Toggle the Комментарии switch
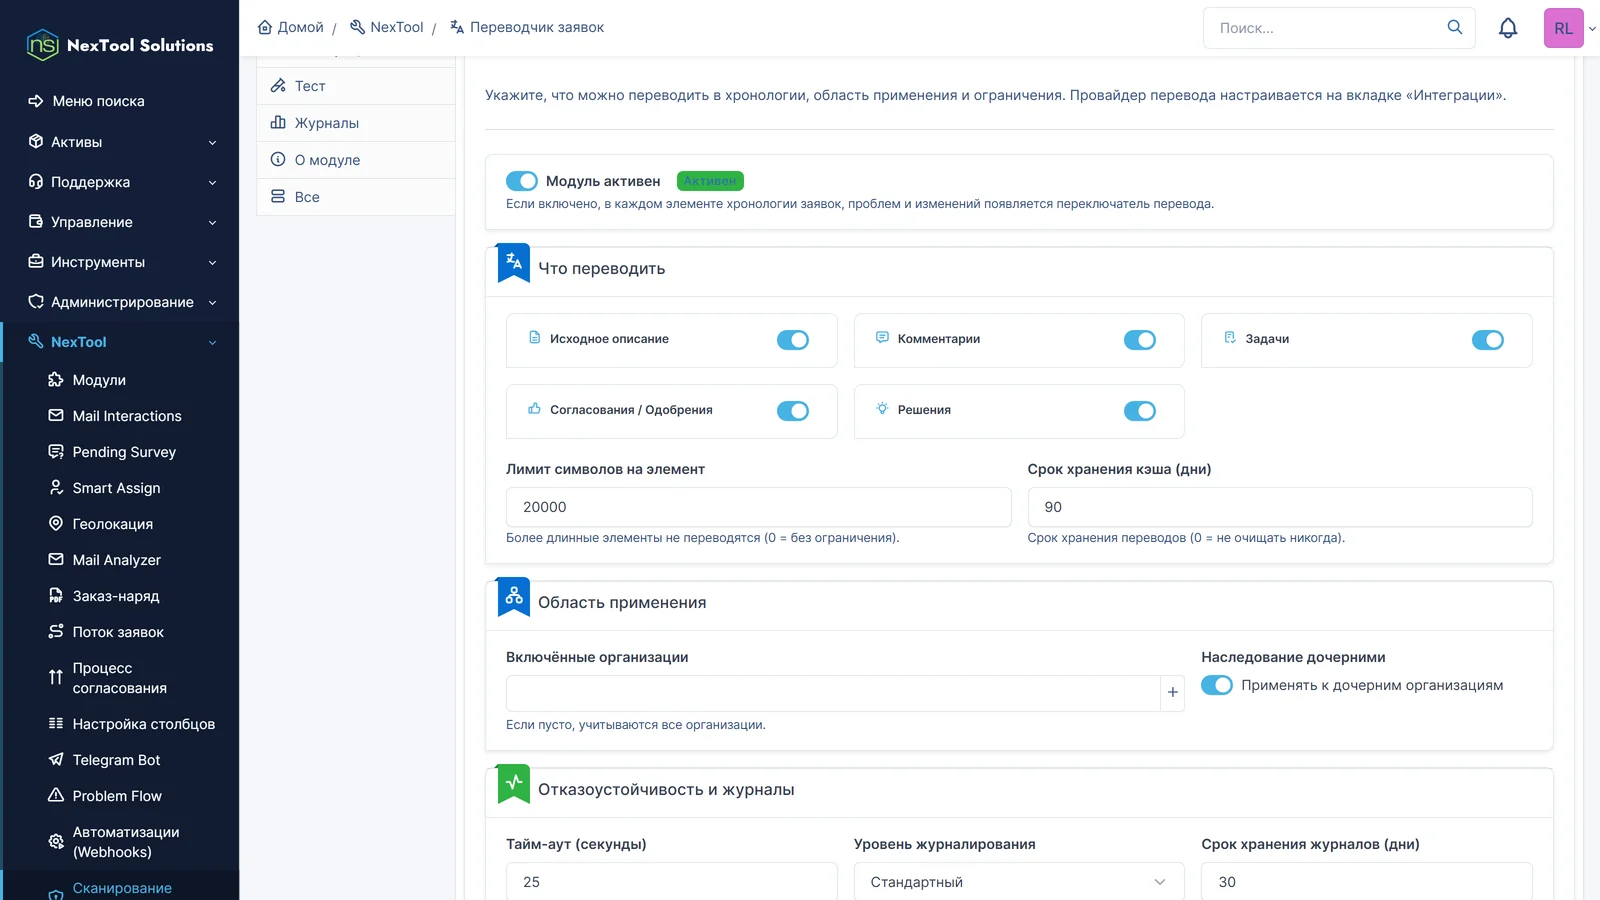 pyautogui.click(x=1140, y=340)
